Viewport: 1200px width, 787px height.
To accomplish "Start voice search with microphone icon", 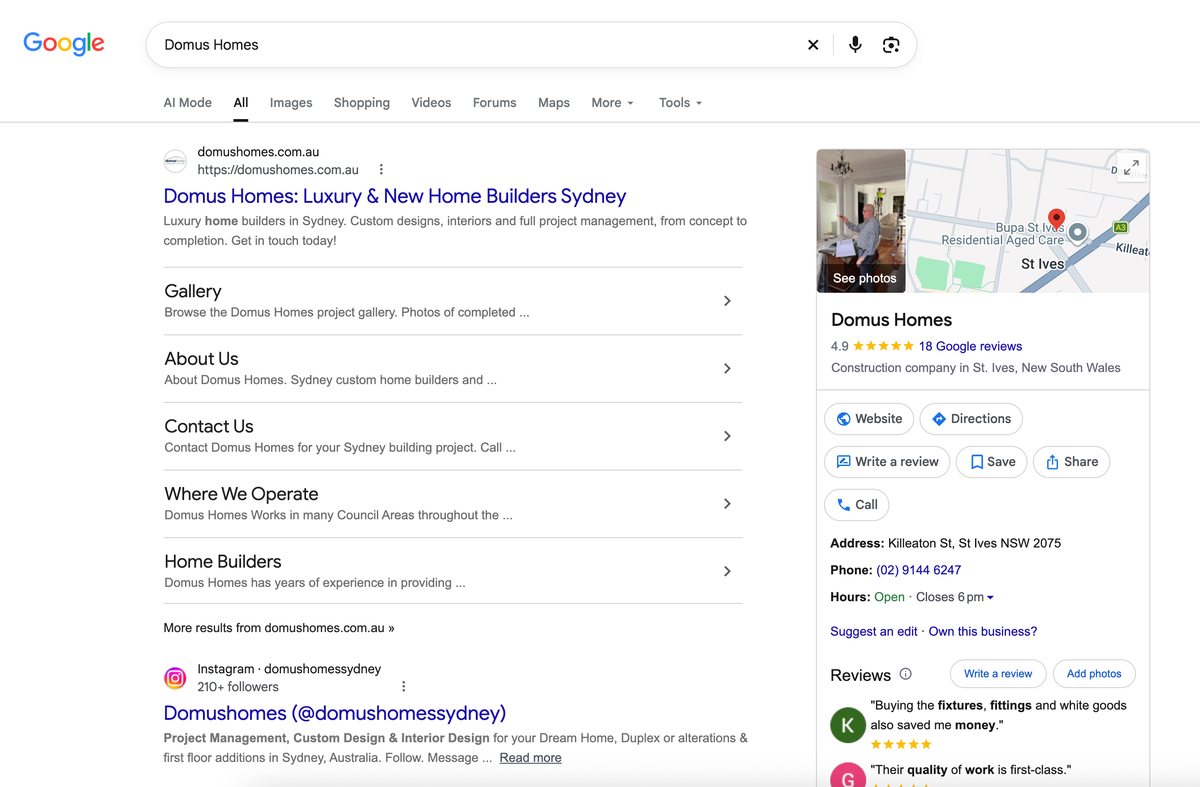I will (855, 45).
